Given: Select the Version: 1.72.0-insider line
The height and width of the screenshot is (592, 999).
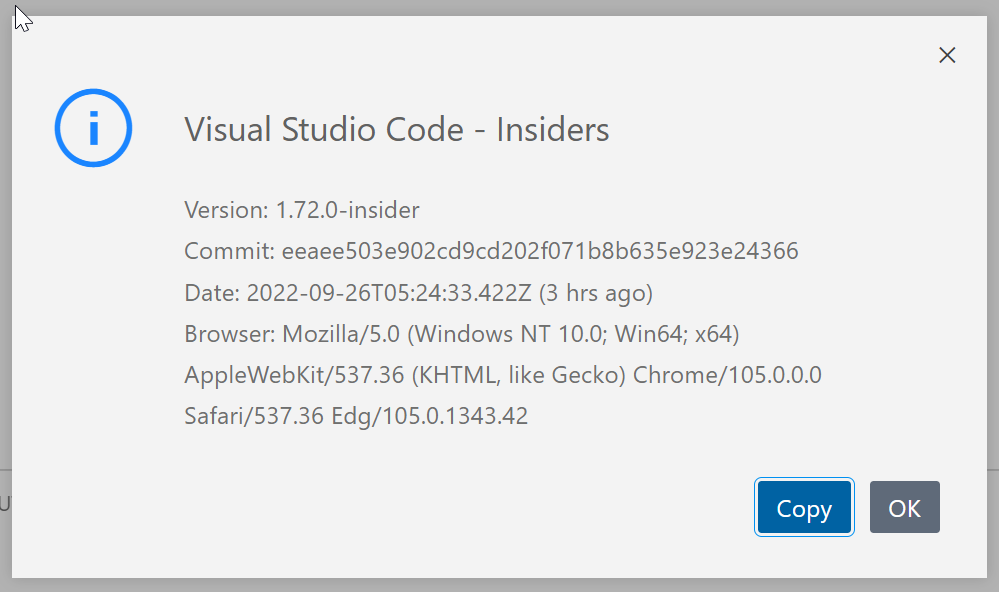Looking at the screenshot, I should coord(300,210).
